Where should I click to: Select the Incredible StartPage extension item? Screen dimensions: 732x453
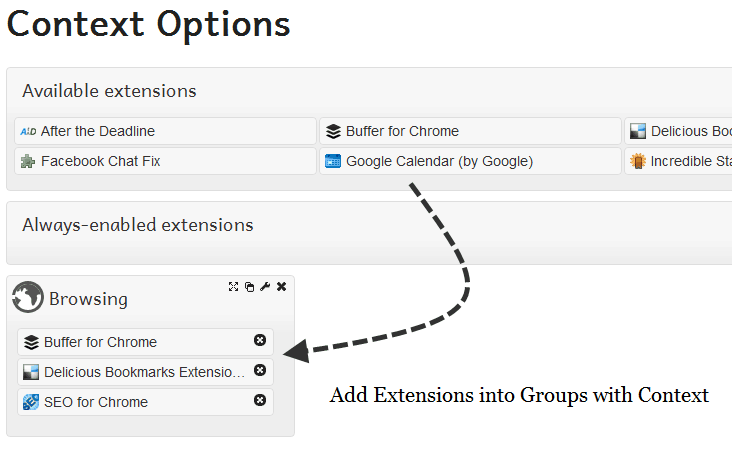tap(680, 161)
